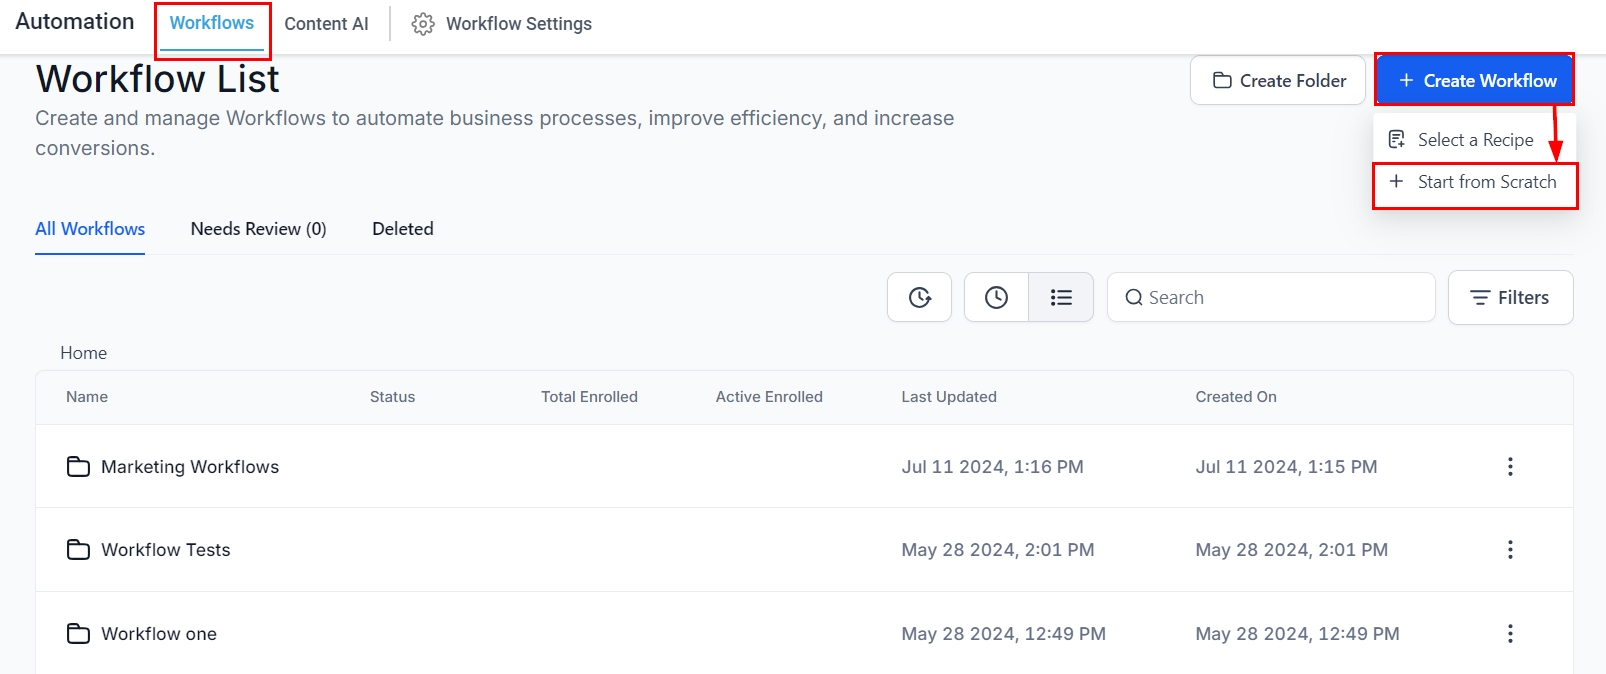Click the Create Folder button
The image size is (1606, 674).
[1278, 81]
